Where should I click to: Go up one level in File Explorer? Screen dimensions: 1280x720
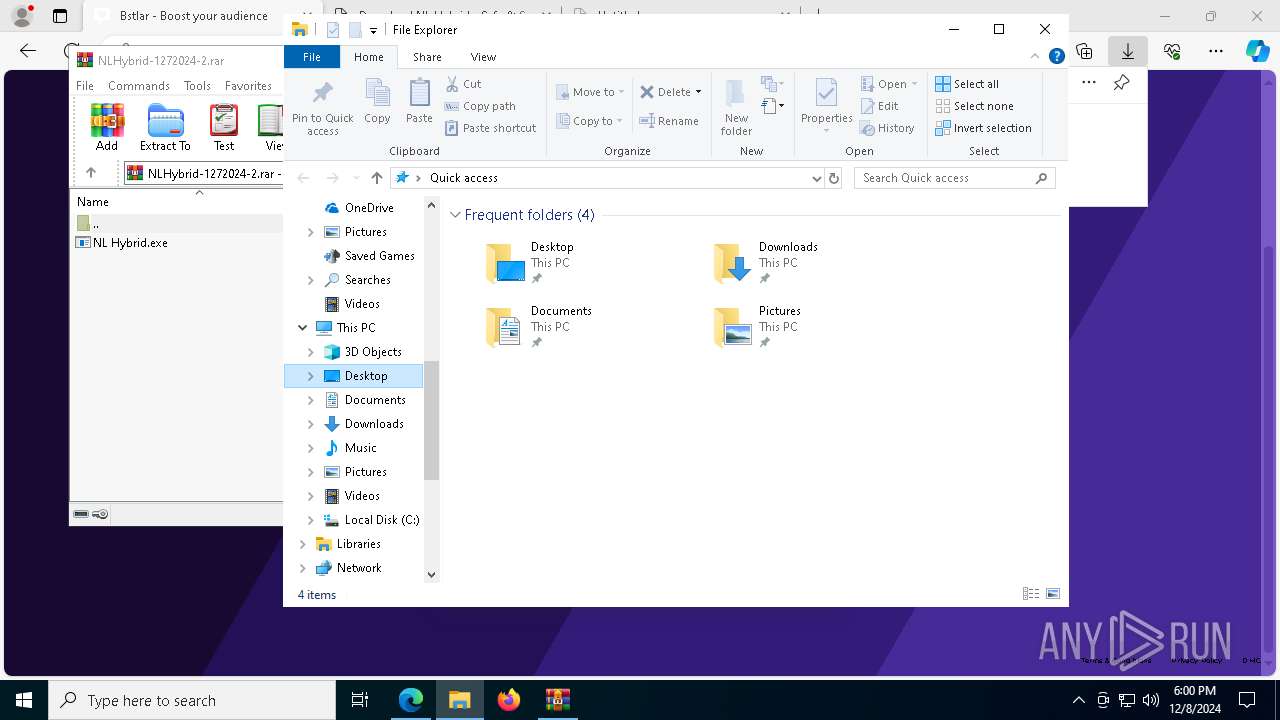coord(376,178)
